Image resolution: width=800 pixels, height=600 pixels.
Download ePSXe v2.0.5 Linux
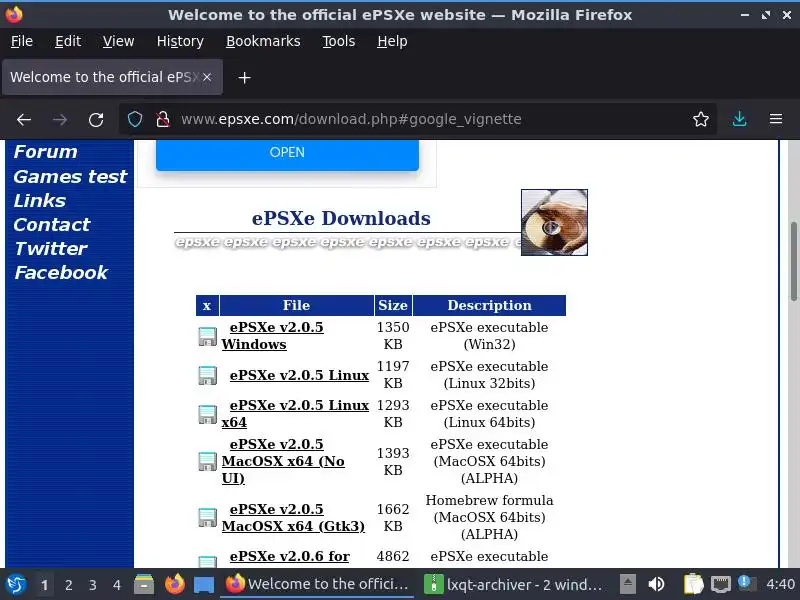(299, 375)
